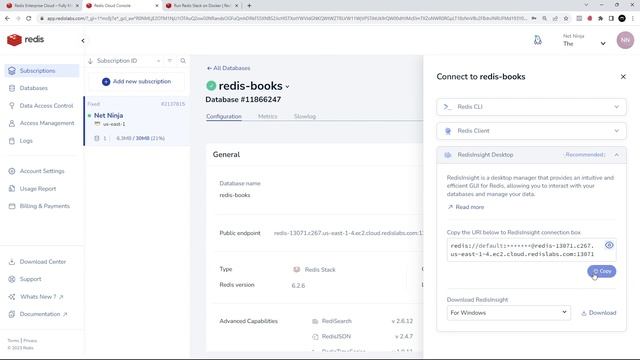This screenshot has height=360, width=640.
Task: Click the public endpoint address text
Action: (348, 233)
